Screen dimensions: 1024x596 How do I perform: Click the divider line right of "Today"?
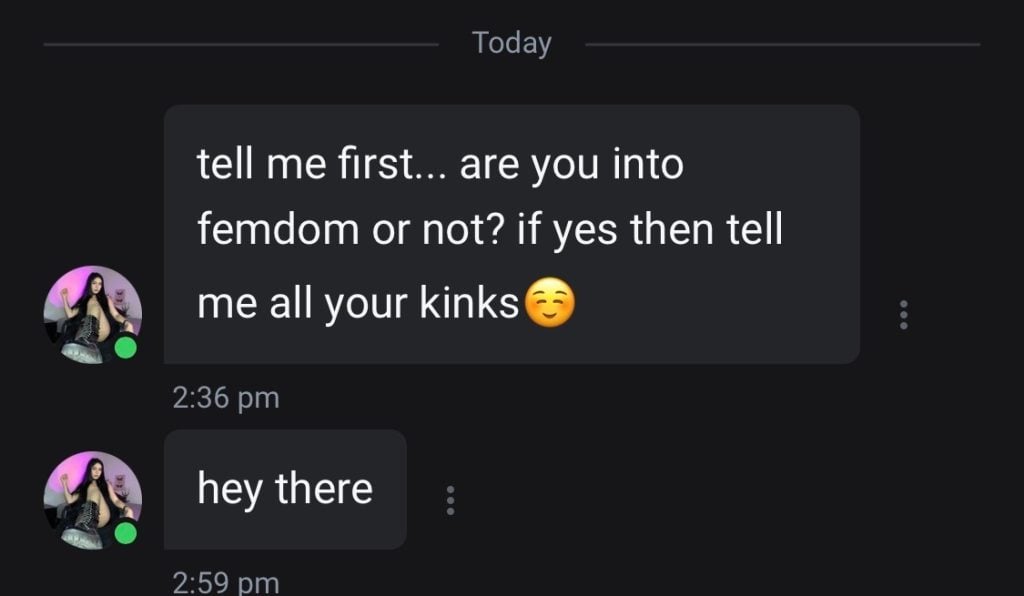click(782, 44)
